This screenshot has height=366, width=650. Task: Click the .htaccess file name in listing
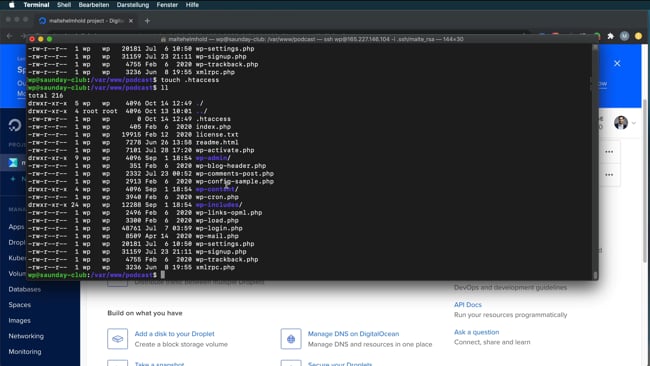[213, 119]
